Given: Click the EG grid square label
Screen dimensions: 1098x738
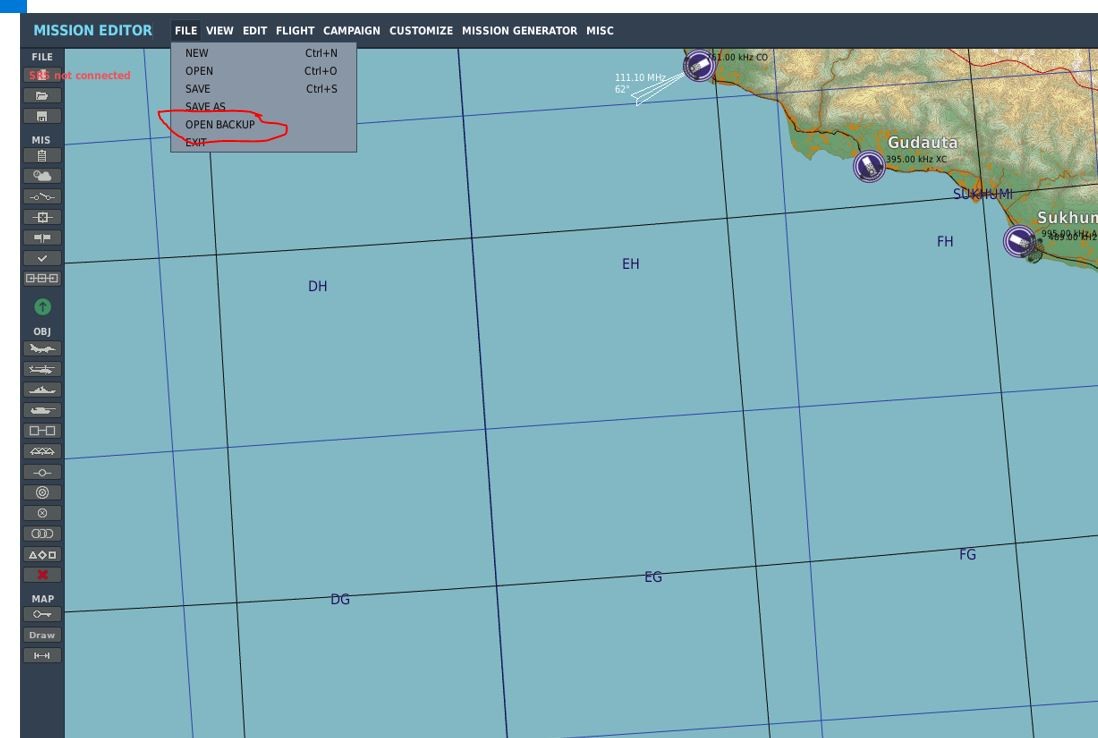Looking at the screenshot, I should point(653,577).
